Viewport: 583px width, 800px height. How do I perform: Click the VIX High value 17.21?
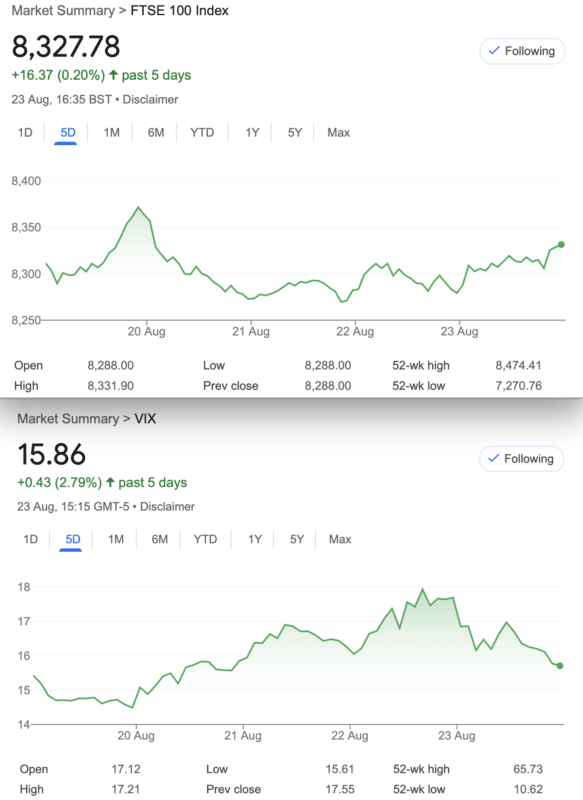(x=126, y=790)
